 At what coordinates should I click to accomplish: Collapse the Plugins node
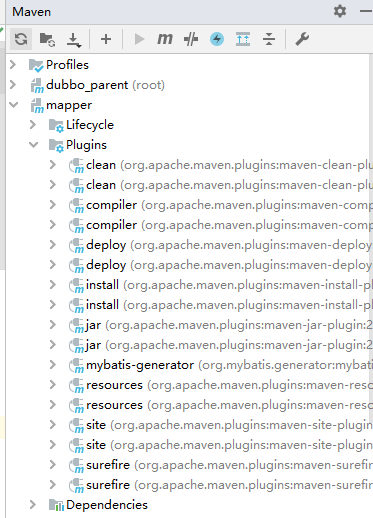[33, 145]
